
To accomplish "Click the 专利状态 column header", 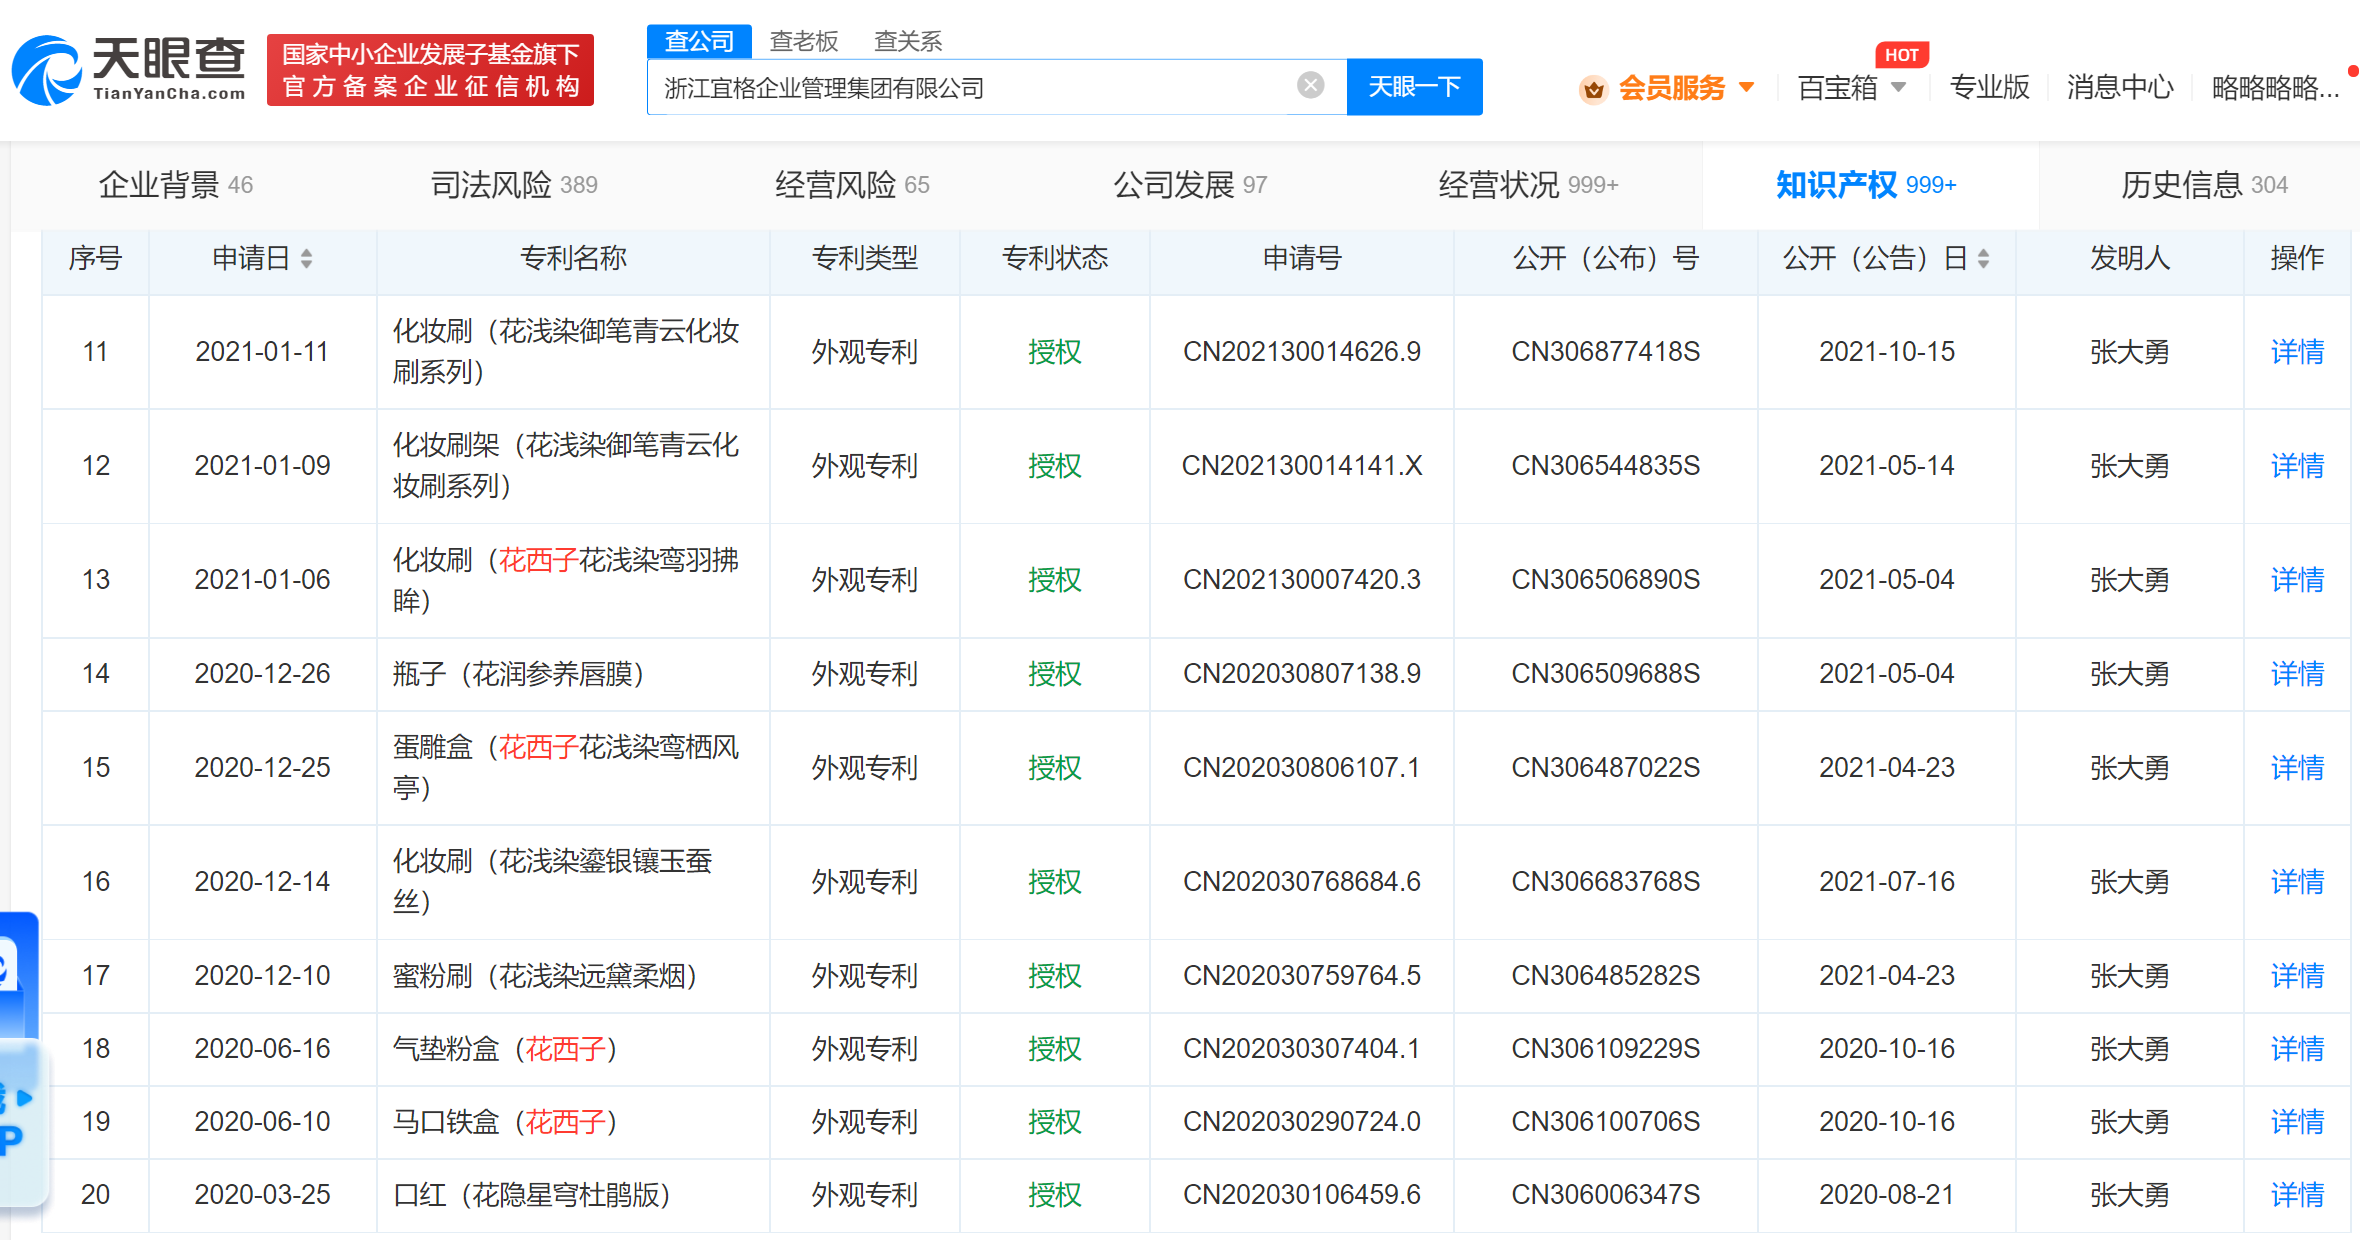I will pyautogui.click(x=1054, y=259).
